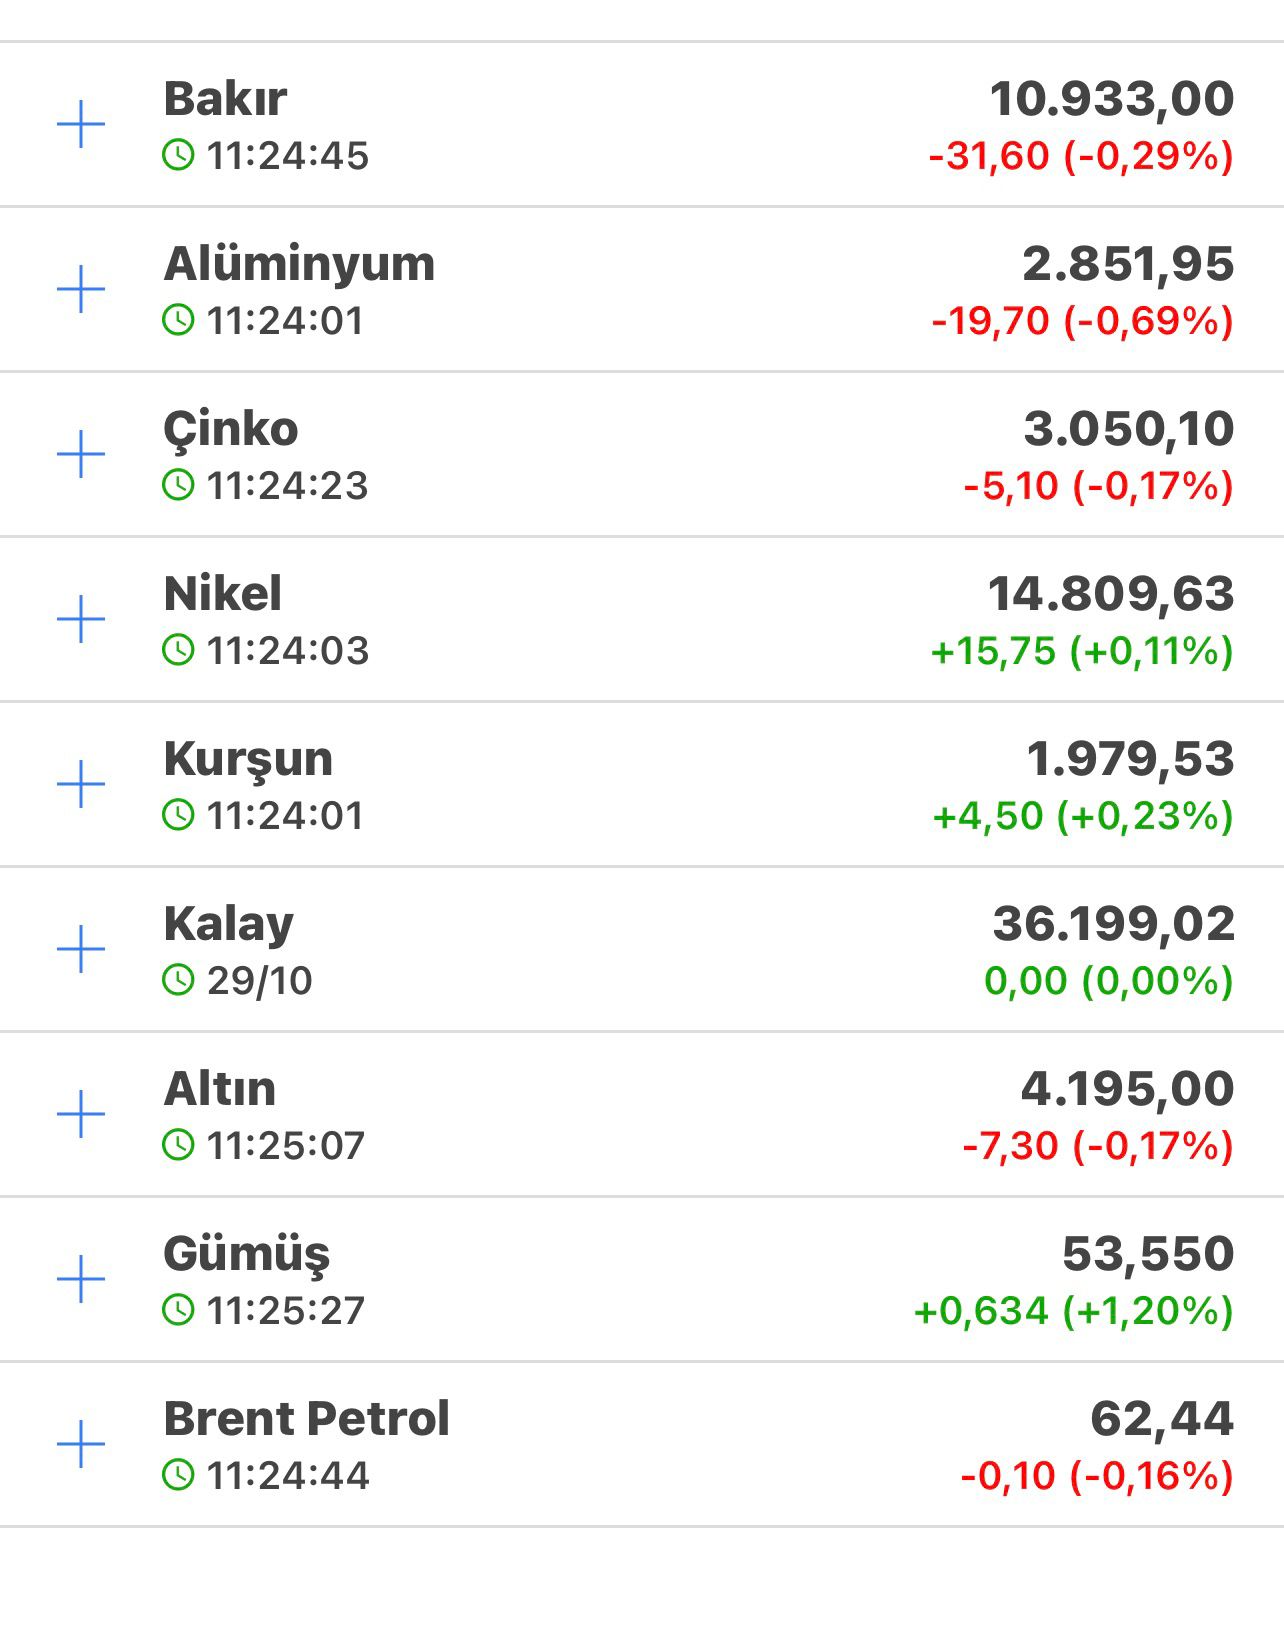The height and width of the screenshot is (1625, 1284).
Task: Click the Gümüş price 53,550
Action: [1147, 1254]
